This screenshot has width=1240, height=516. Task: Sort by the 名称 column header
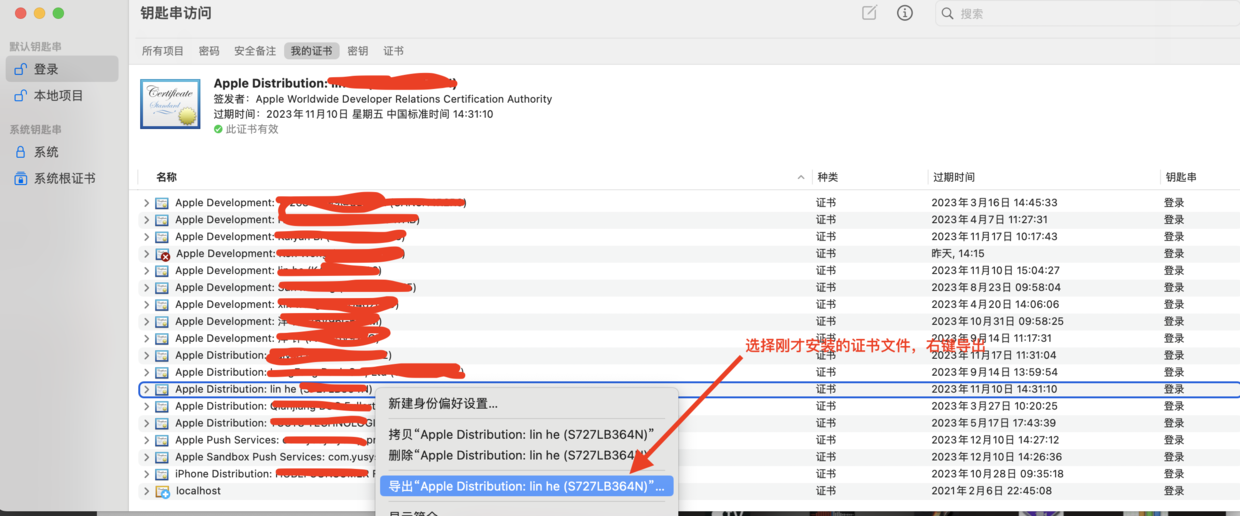pos(166,177)
